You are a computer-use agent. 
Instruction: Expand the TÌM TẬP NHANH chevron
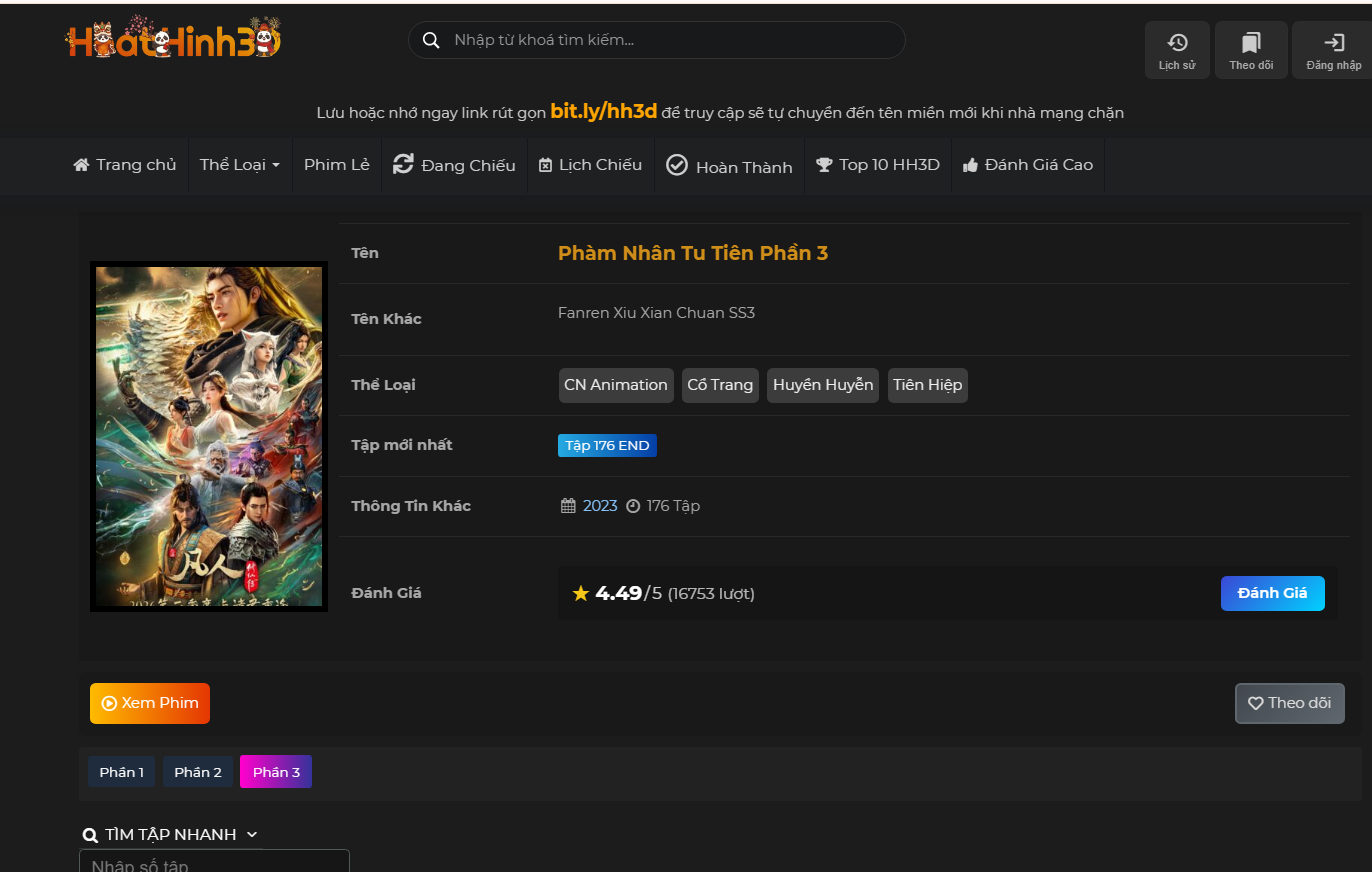coord(252,835)
